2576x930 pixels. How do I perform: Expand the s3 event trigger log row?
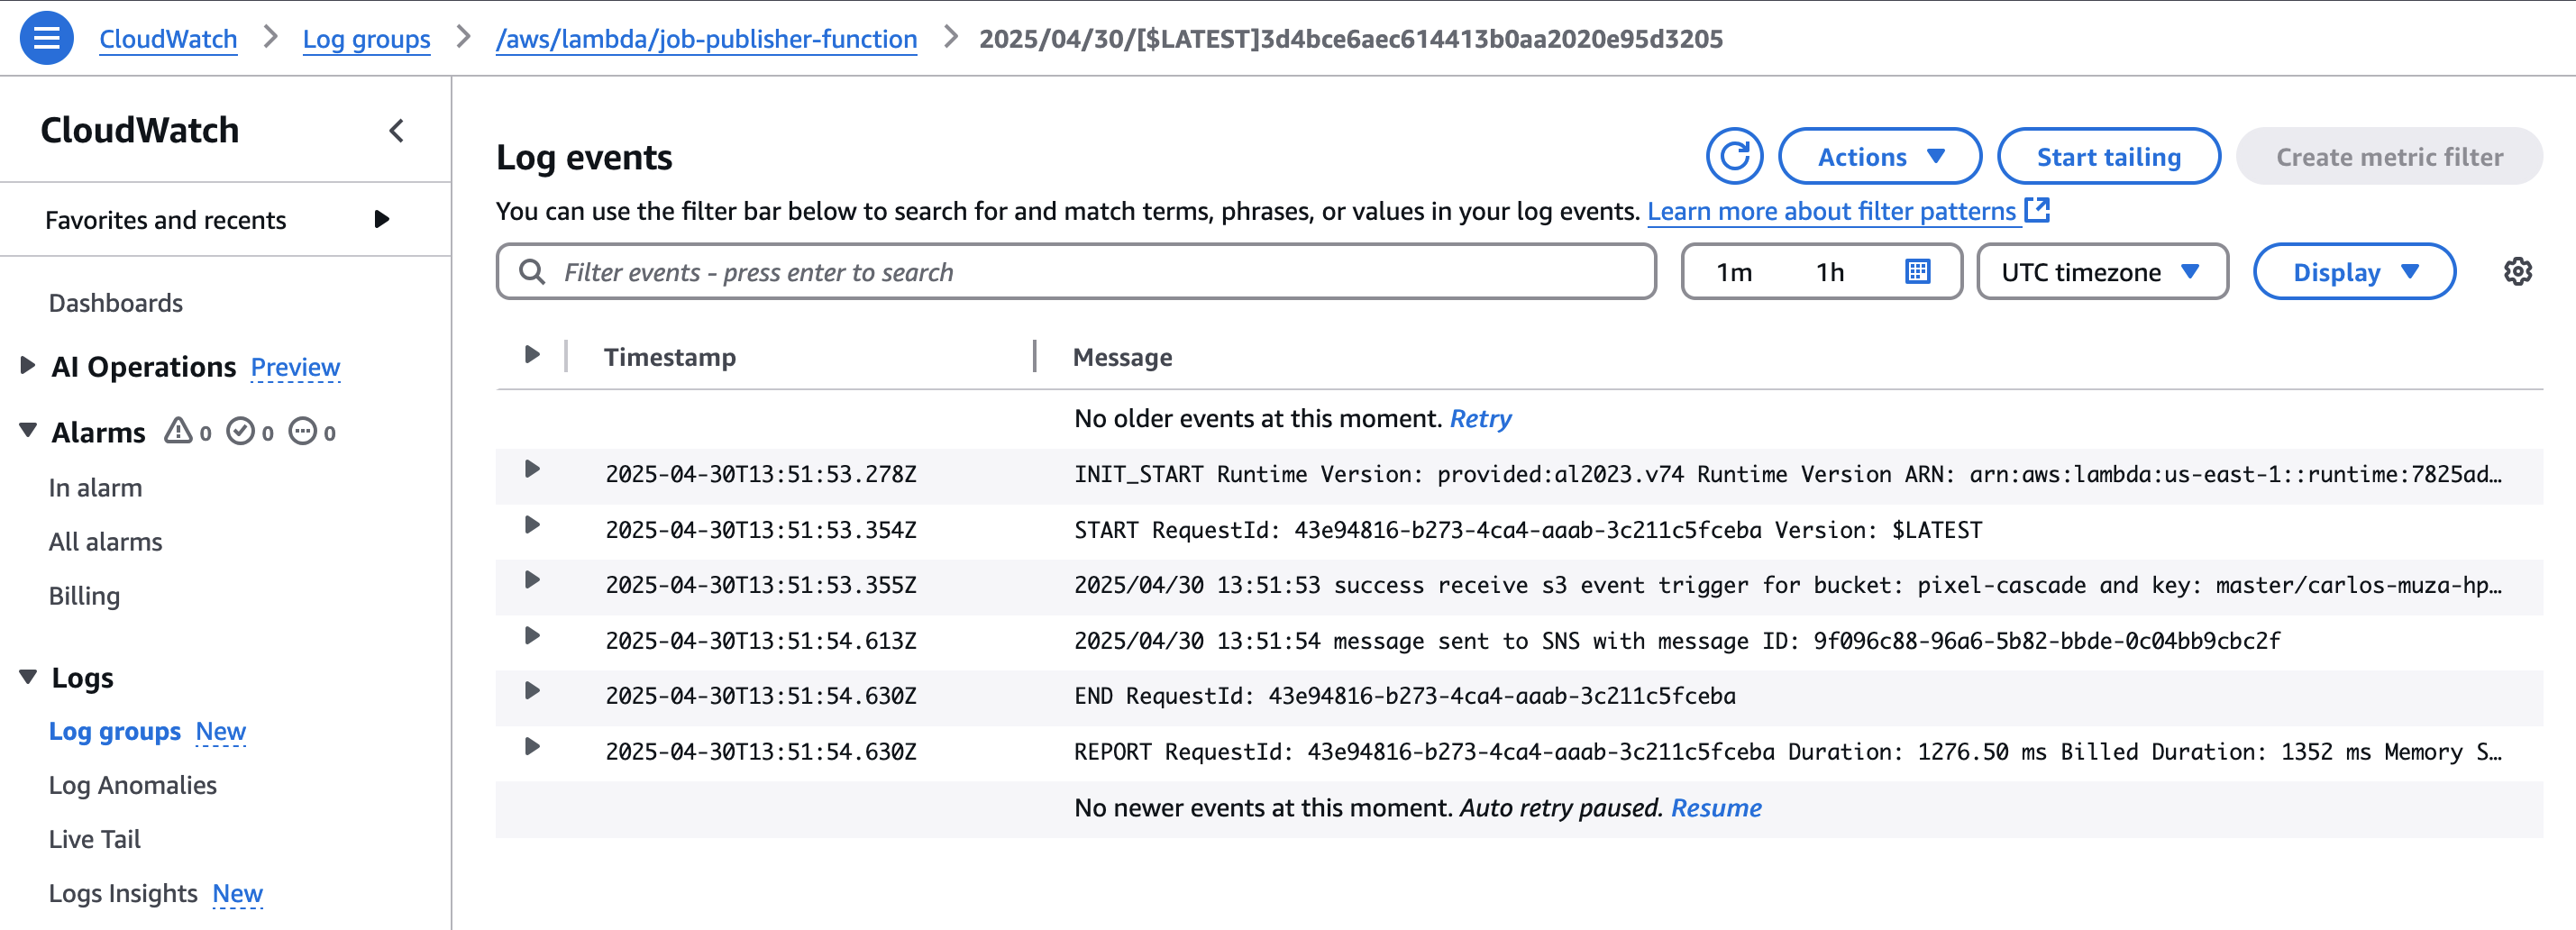coord(532,581)
